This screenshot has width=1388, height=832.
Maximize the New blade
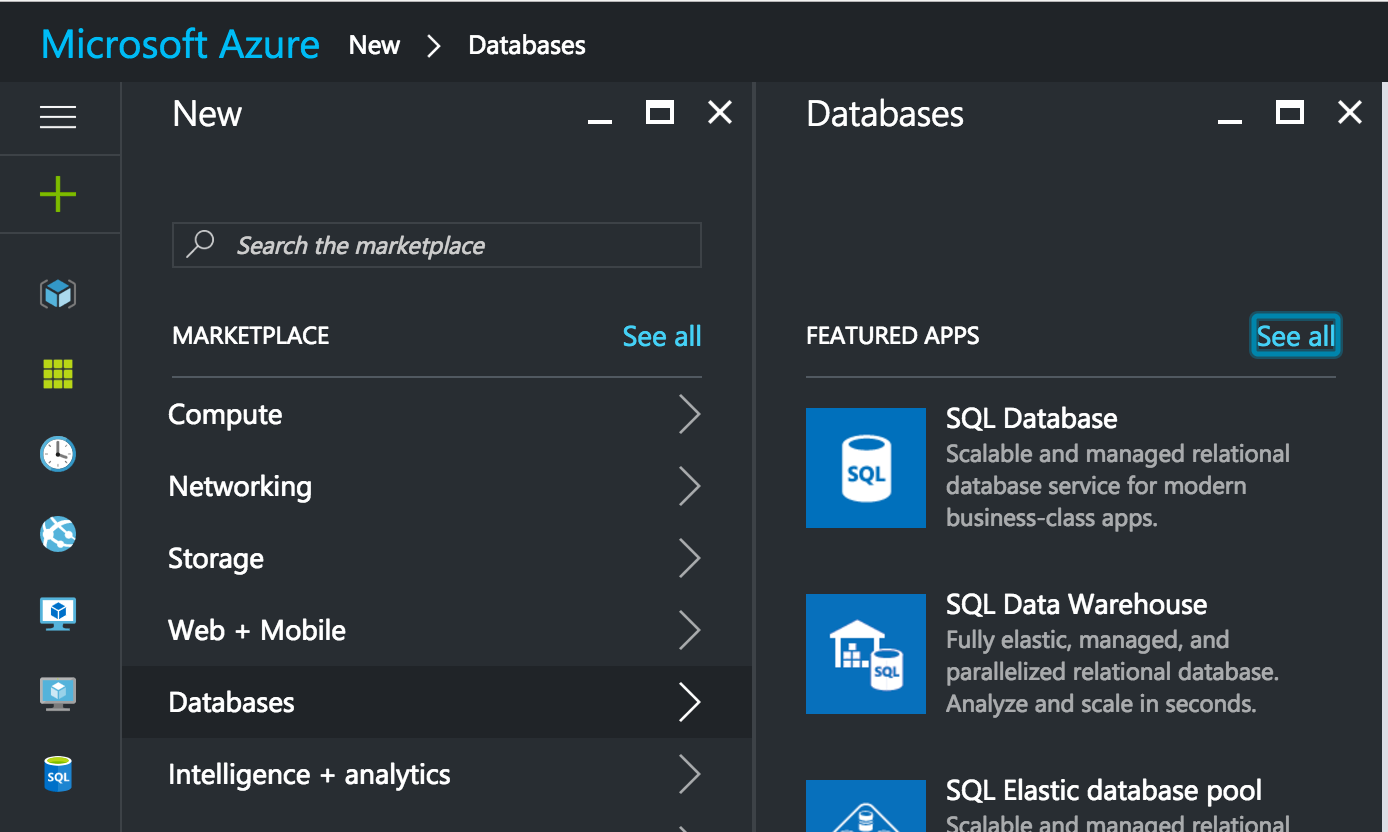point(660,113)
